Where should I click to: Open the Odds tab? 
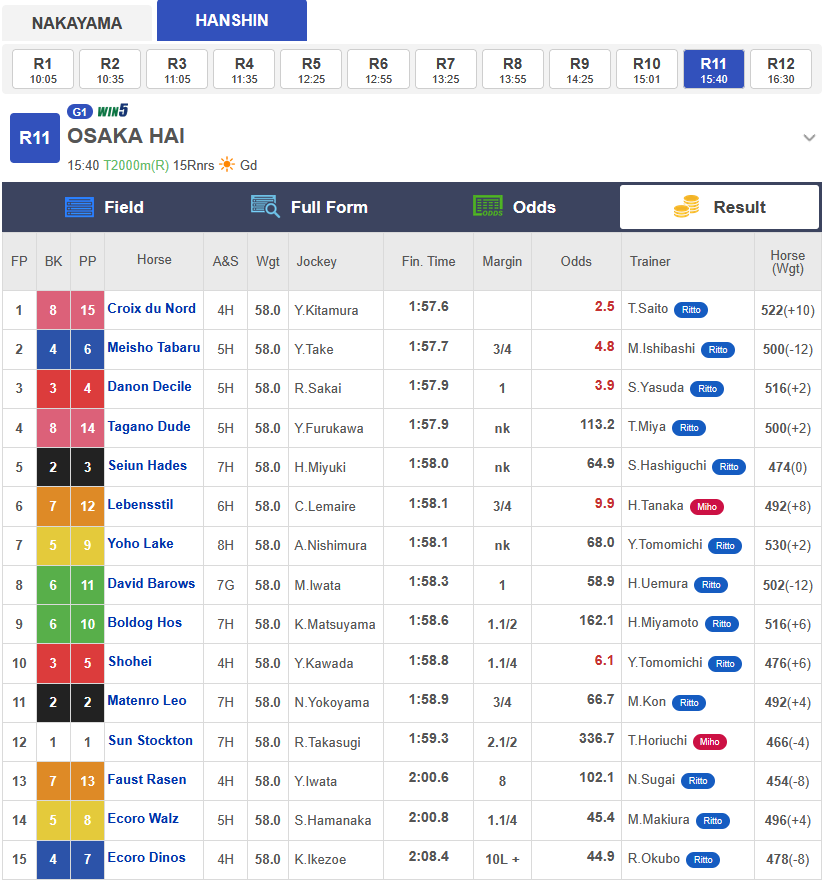coord(515,207)
